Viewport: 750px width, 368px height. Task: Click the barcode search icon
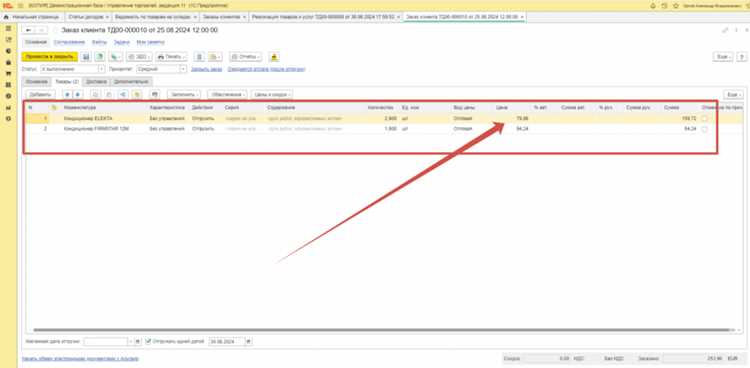[x=154, y=95]
